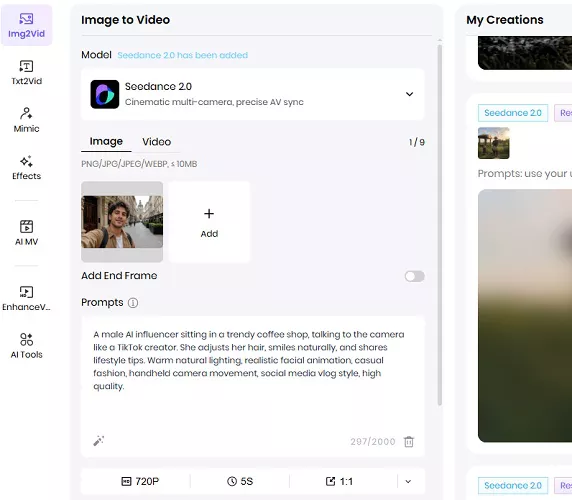
Task: Click the Seedance 2.0 model logo icon
Action: click(105, 94)
